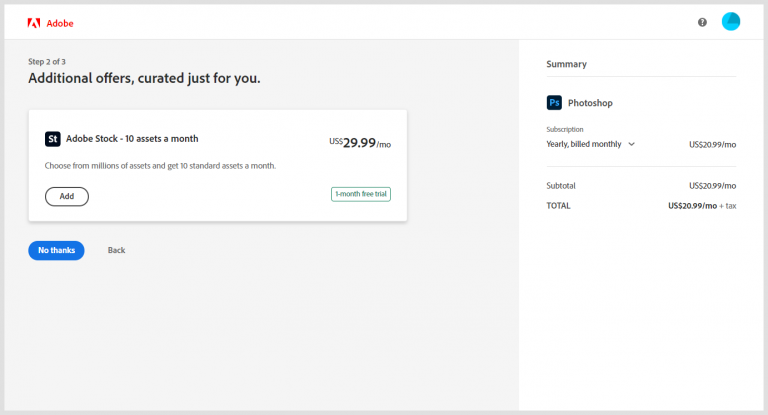Click the TOTAL price amount

coord(692,205)
